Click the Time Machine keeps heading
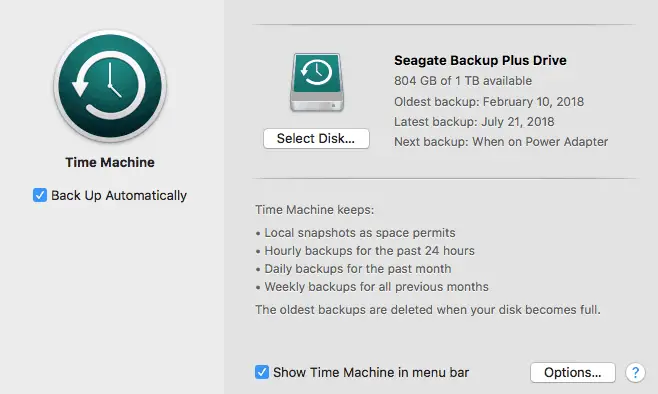The height and width of the screenshot is (394, 658). point(315,210)
